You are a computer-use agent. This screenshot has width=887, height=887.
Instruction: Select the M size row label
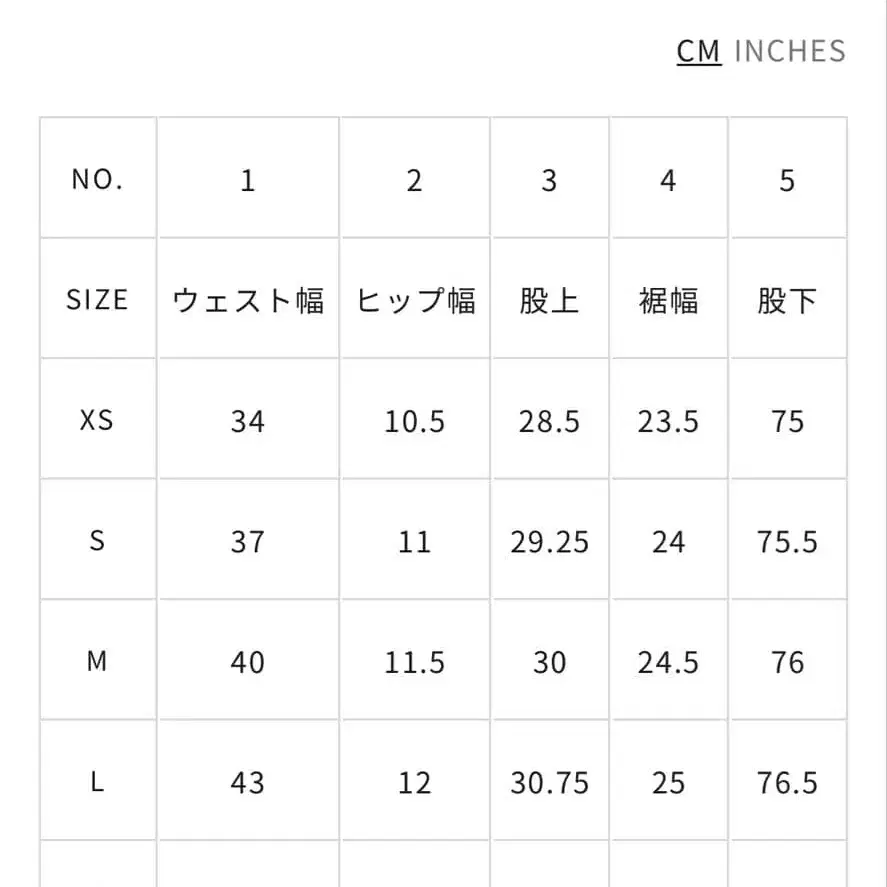point(97,662)
